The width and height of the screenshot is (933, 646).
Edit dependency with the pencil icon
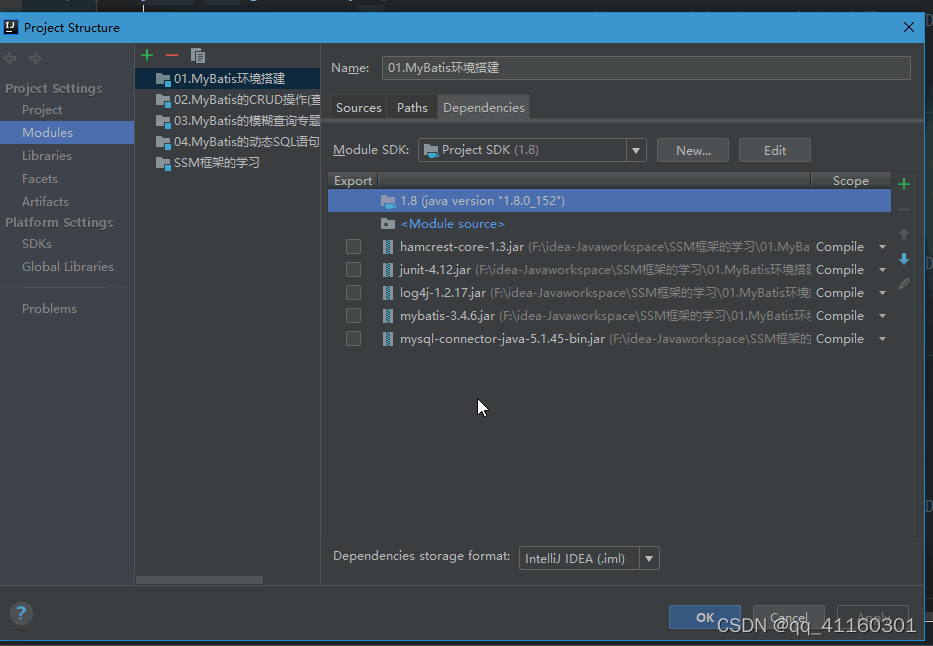coord(904,284)
